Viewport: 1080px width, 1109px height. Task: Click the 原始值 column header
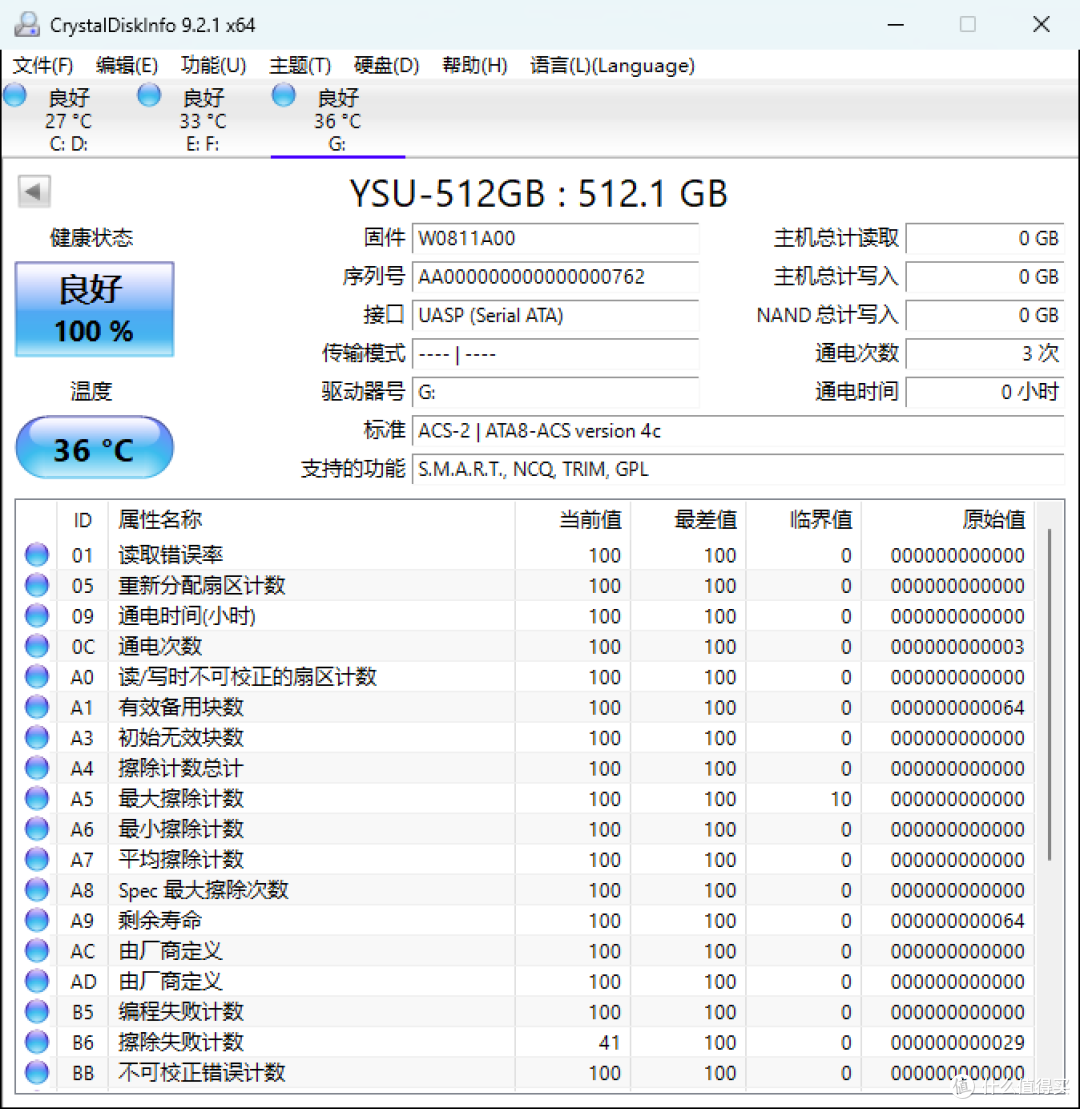948,520
